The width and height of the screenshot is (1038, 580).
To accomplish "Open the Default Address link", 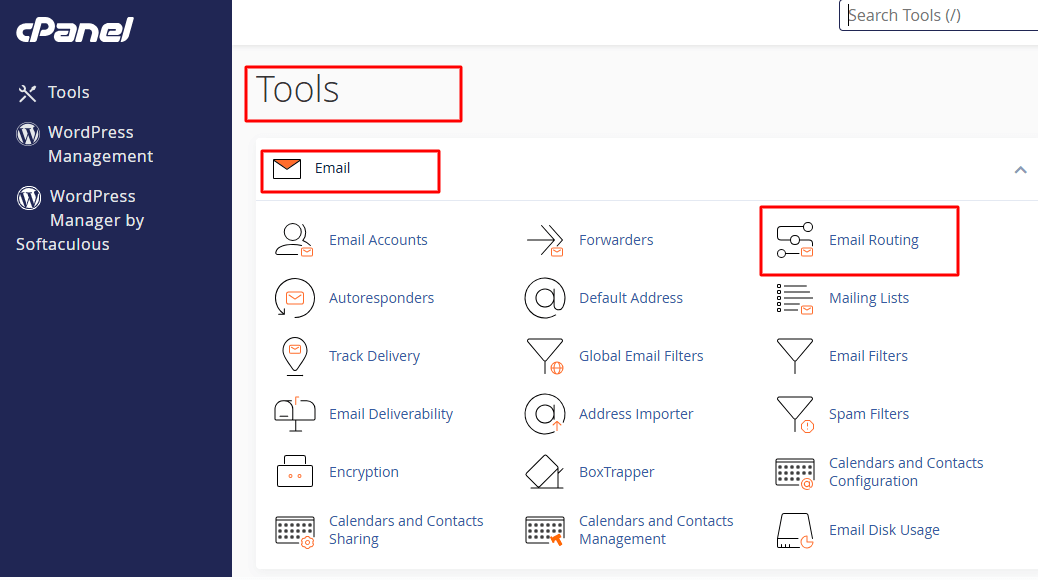I will (x=631, y=299).
